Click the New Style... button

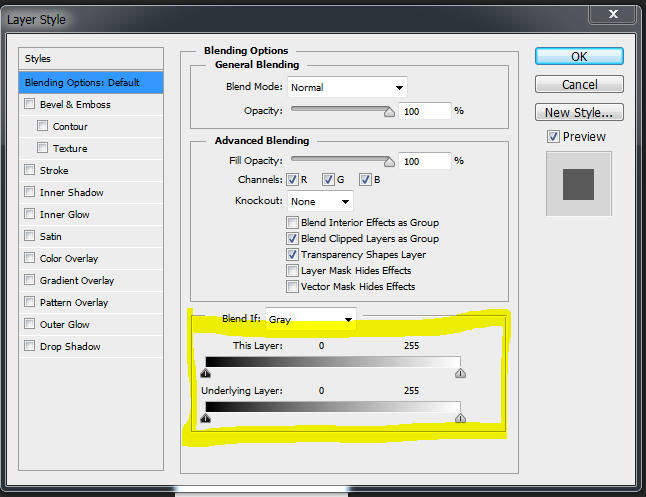(579, 112)
